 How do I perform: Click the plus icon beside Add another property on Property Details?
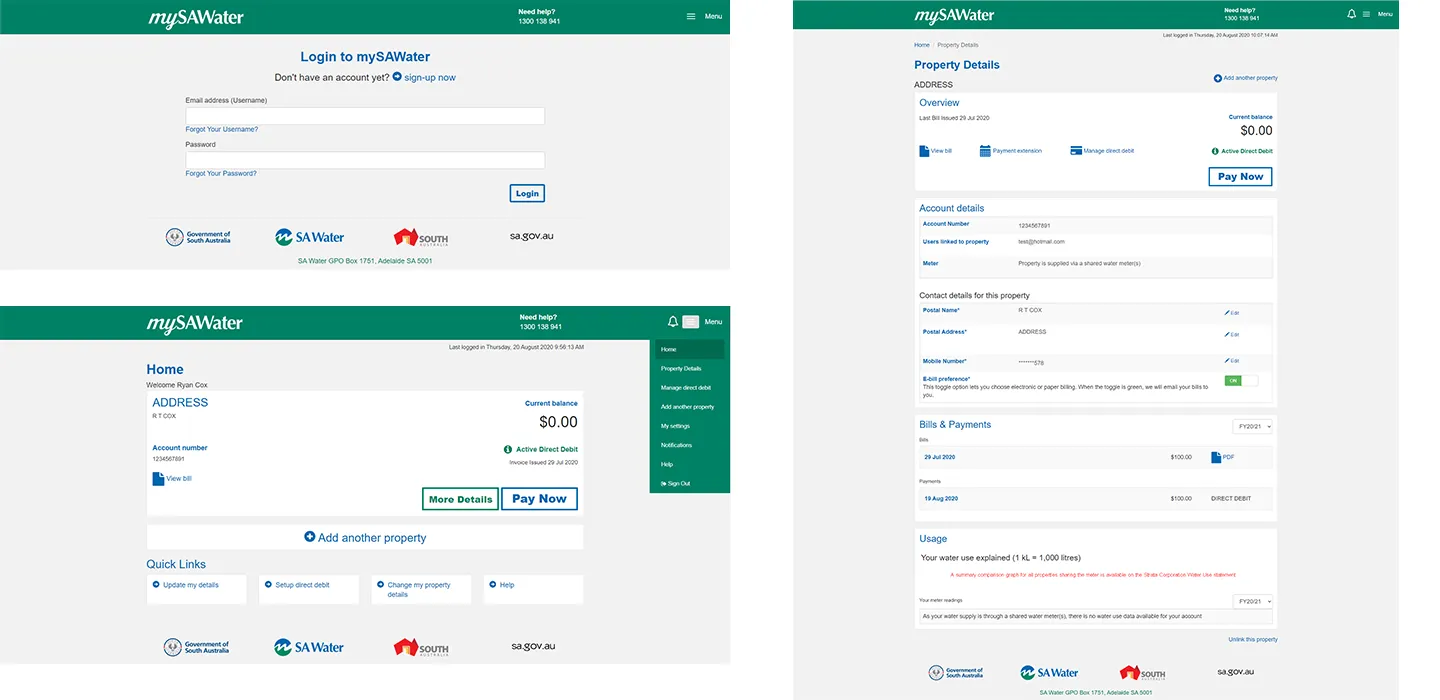(x=1217, y=78)
